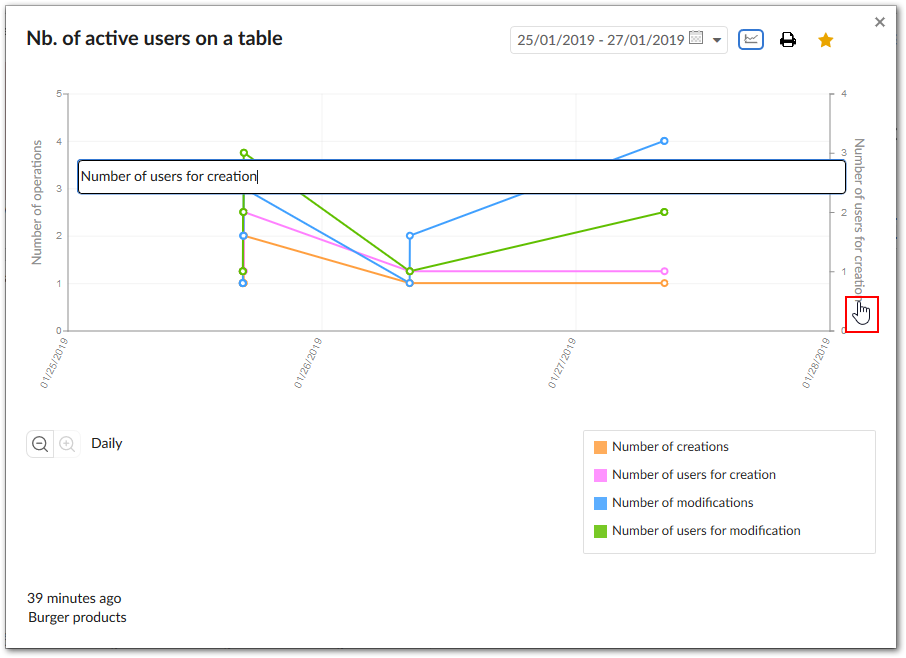The image size is (906, 658).
Task: Click the chart title 'Nb. of active users on a table'
Action: point(154,39)
